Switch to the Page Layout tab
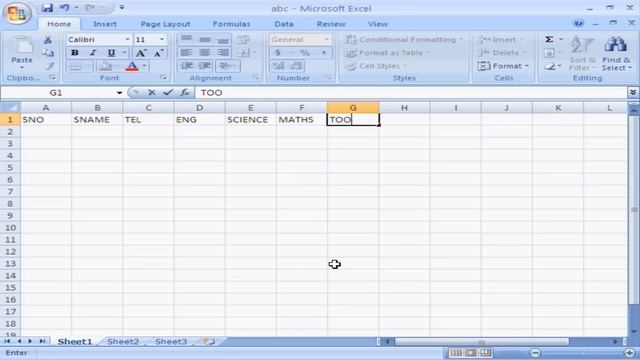 click(165, 24)
